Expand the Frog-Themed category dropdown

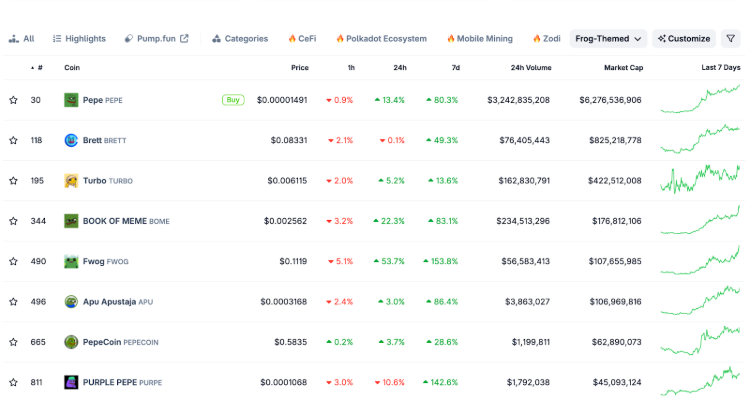click(608, 39)
